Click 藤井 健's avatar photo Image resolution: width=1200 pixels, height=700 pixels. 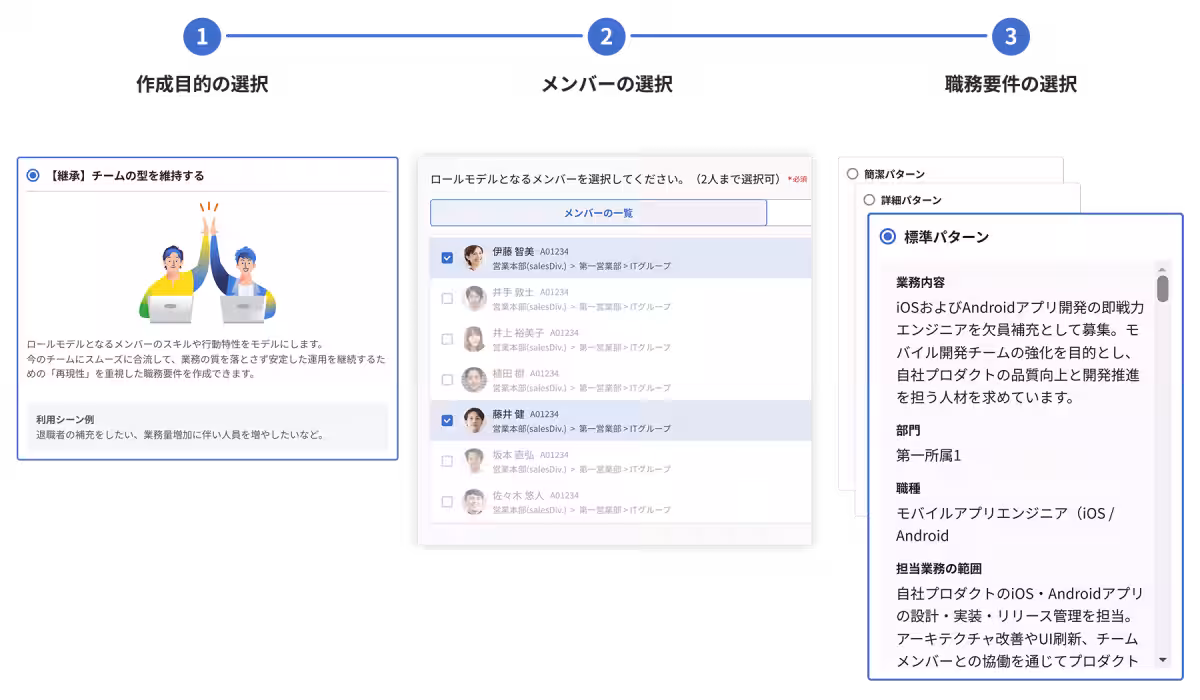(x=474, y=421)
